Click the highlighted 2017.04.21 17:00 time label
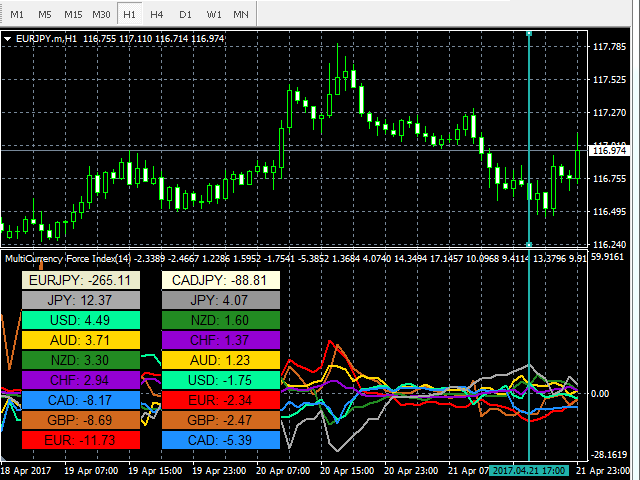The image size is (640, 480). click(529, 471)
